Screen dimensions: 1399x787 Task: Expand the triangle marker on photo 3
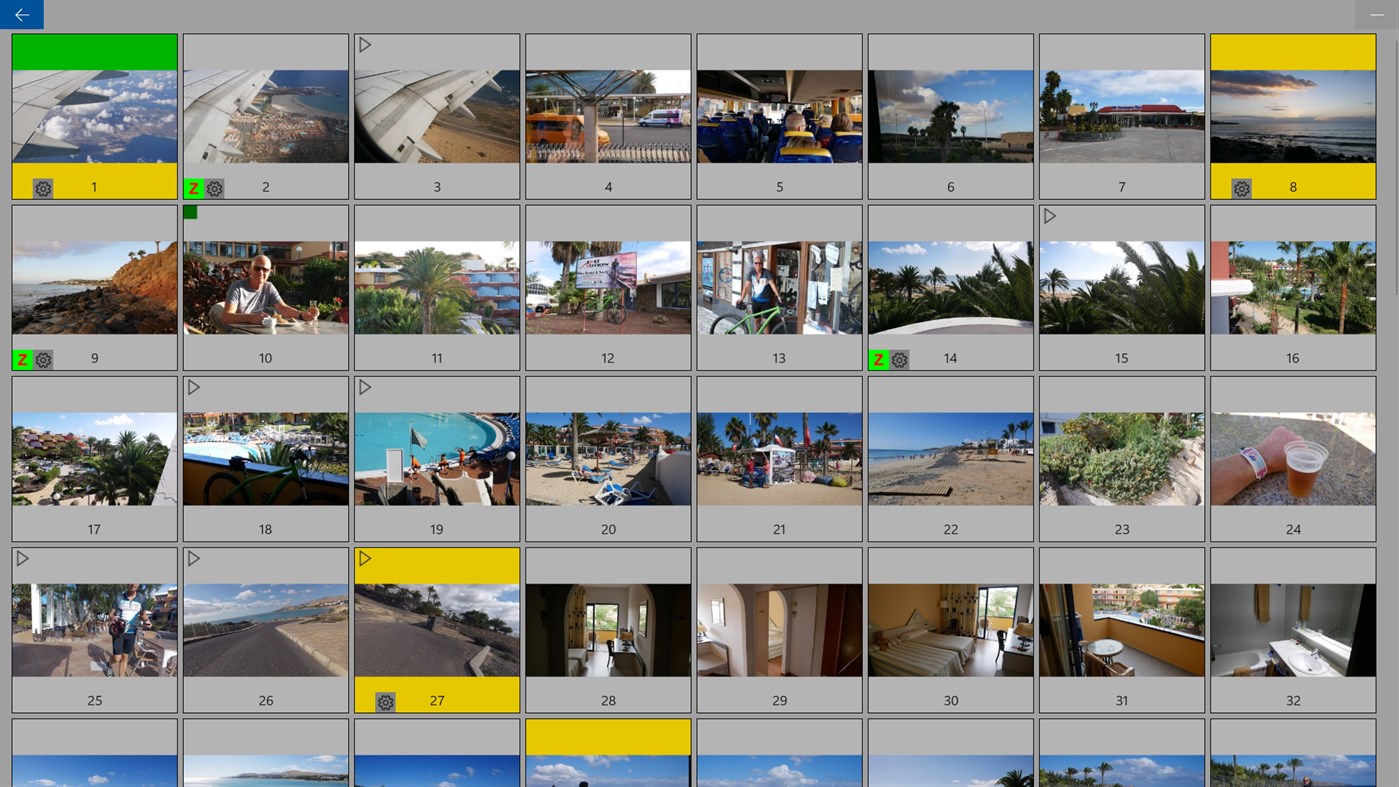(364, 43)
